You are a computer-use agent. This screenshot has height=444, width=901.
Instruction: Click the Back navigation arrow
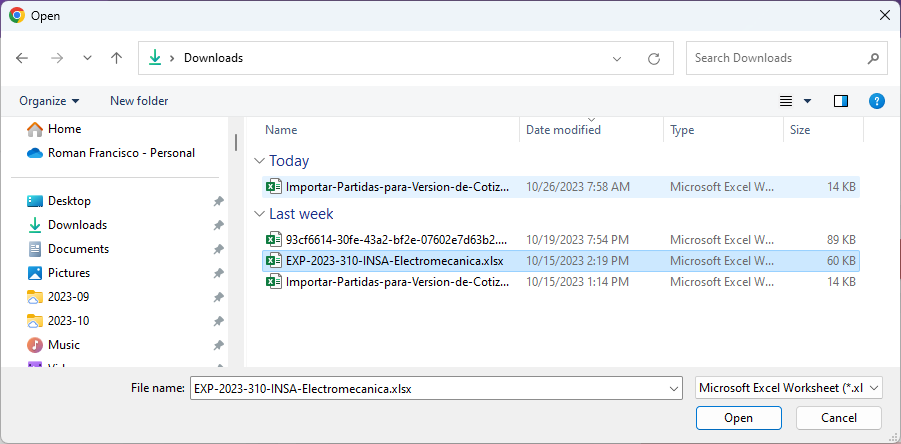coord(22,58)
